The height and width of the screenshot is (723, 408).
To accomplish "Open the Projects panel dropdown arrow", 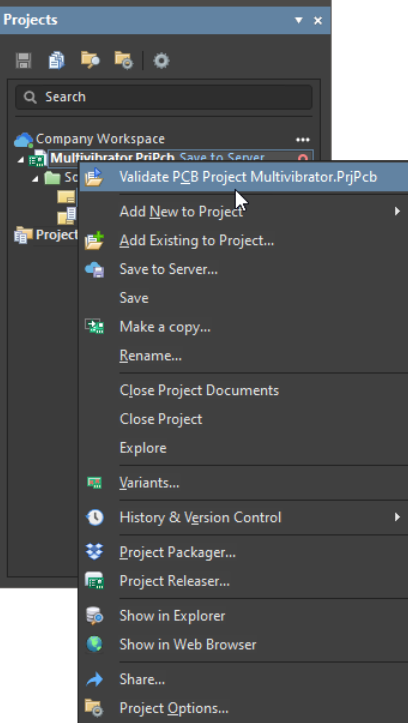I will point(299,20).
